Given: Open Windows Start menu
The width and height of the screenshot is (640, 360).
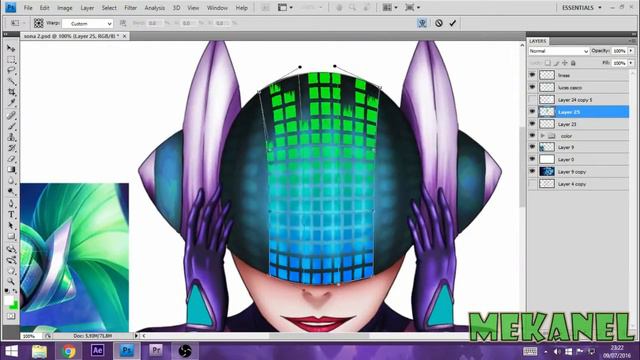Looking at the screenshot, I should 11,351.
